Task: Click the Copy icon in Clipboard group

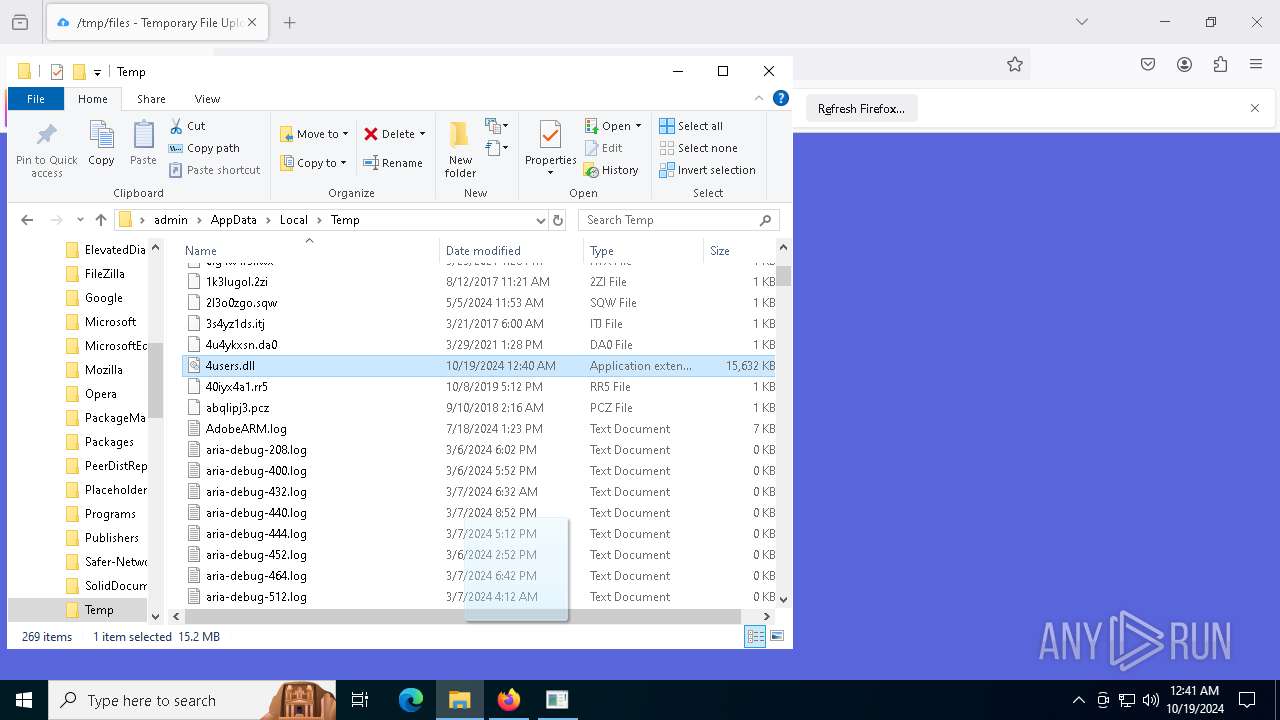Action: pyautogui.click(x=101, y=135)
